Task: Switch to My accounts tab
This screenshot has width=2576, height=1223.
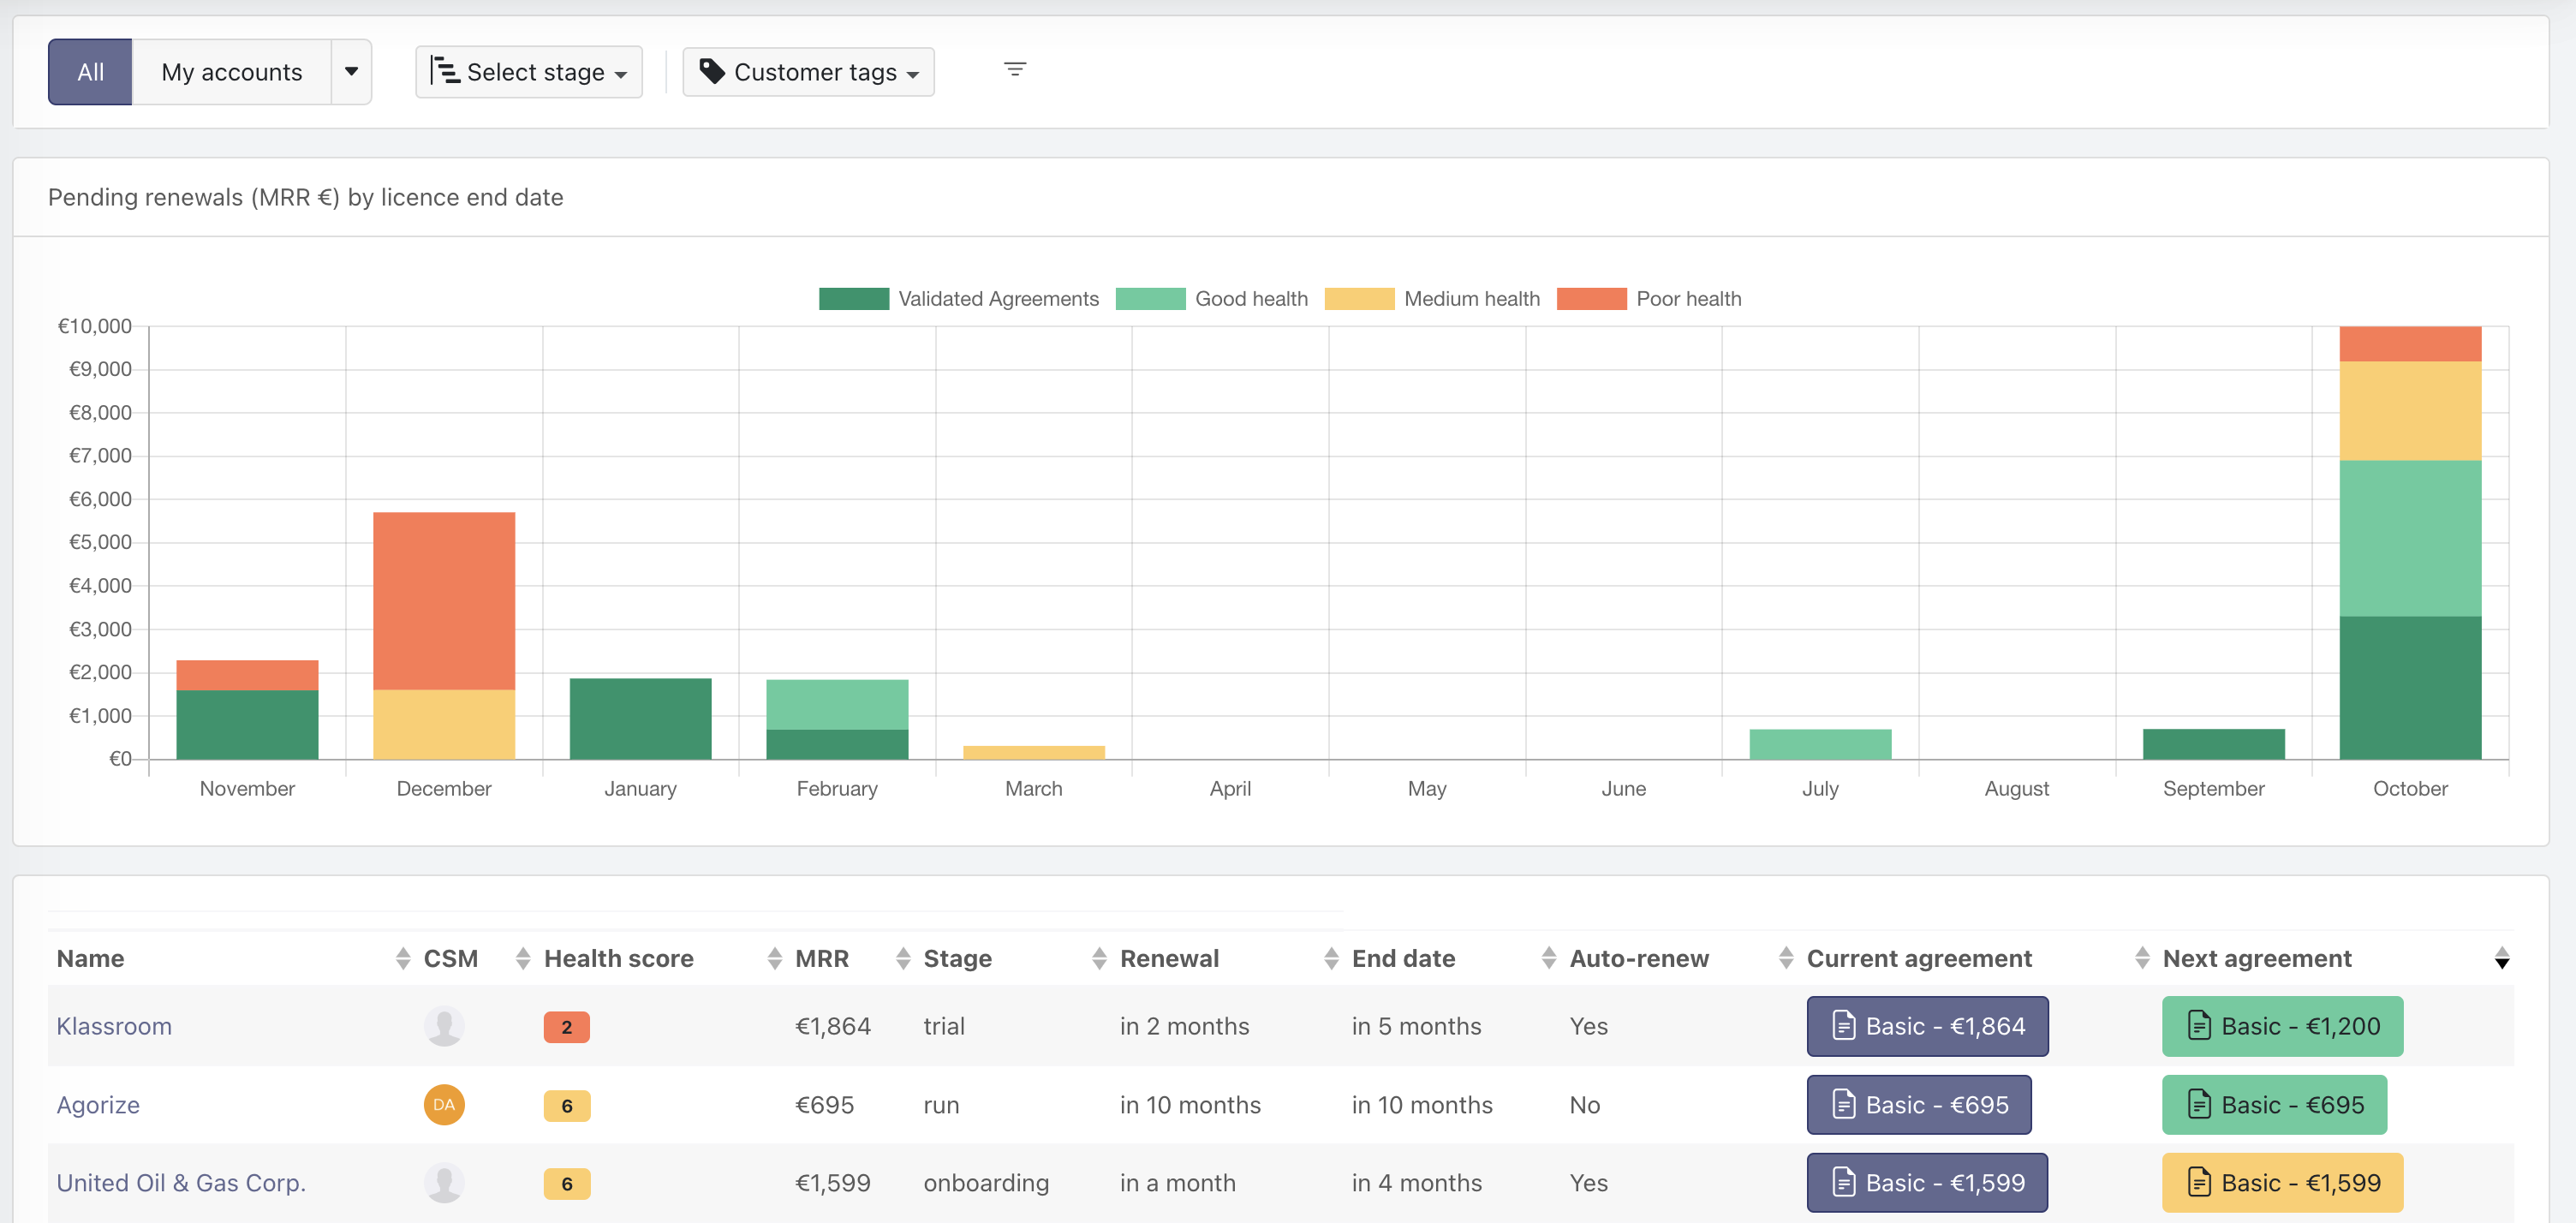Action: click(232, 72)
